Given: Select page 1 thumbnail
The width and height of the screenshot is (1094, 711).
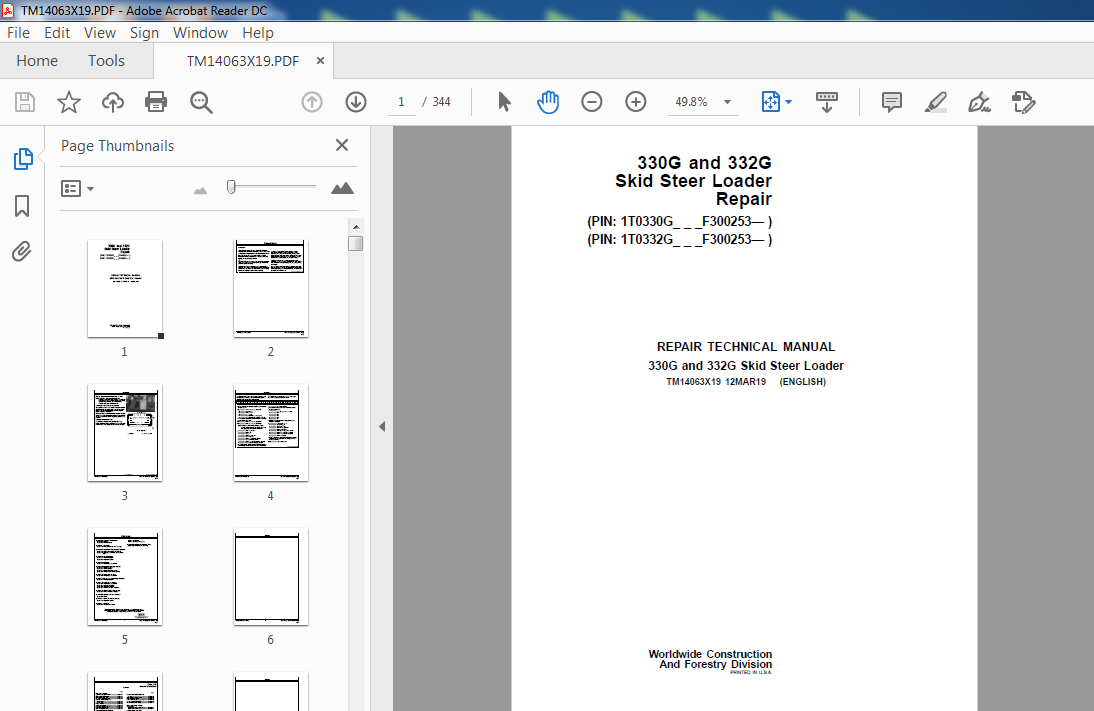Looking at the screenshot, I should point(125,289).
